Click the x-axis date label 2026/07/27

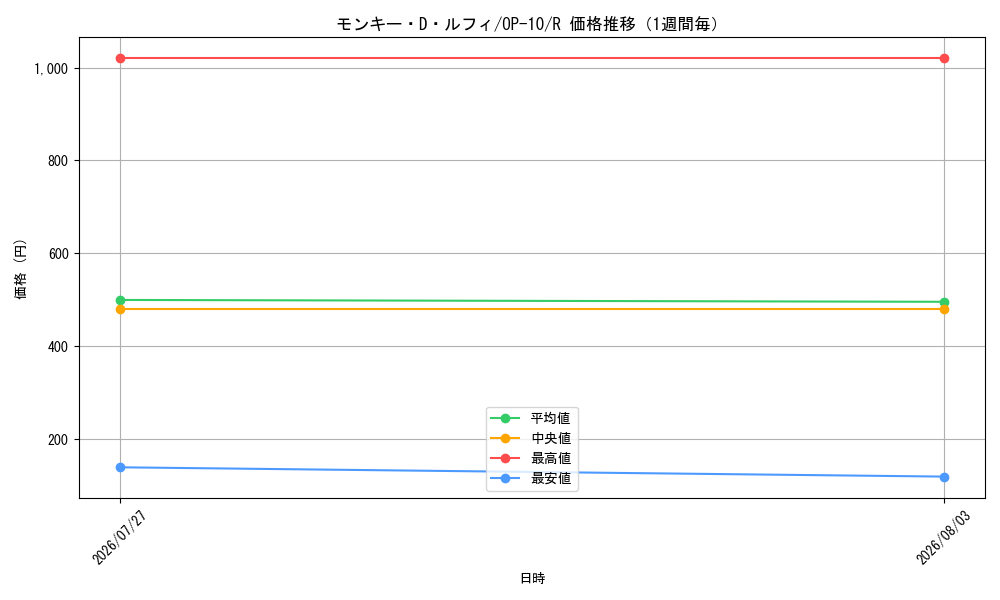120,538
